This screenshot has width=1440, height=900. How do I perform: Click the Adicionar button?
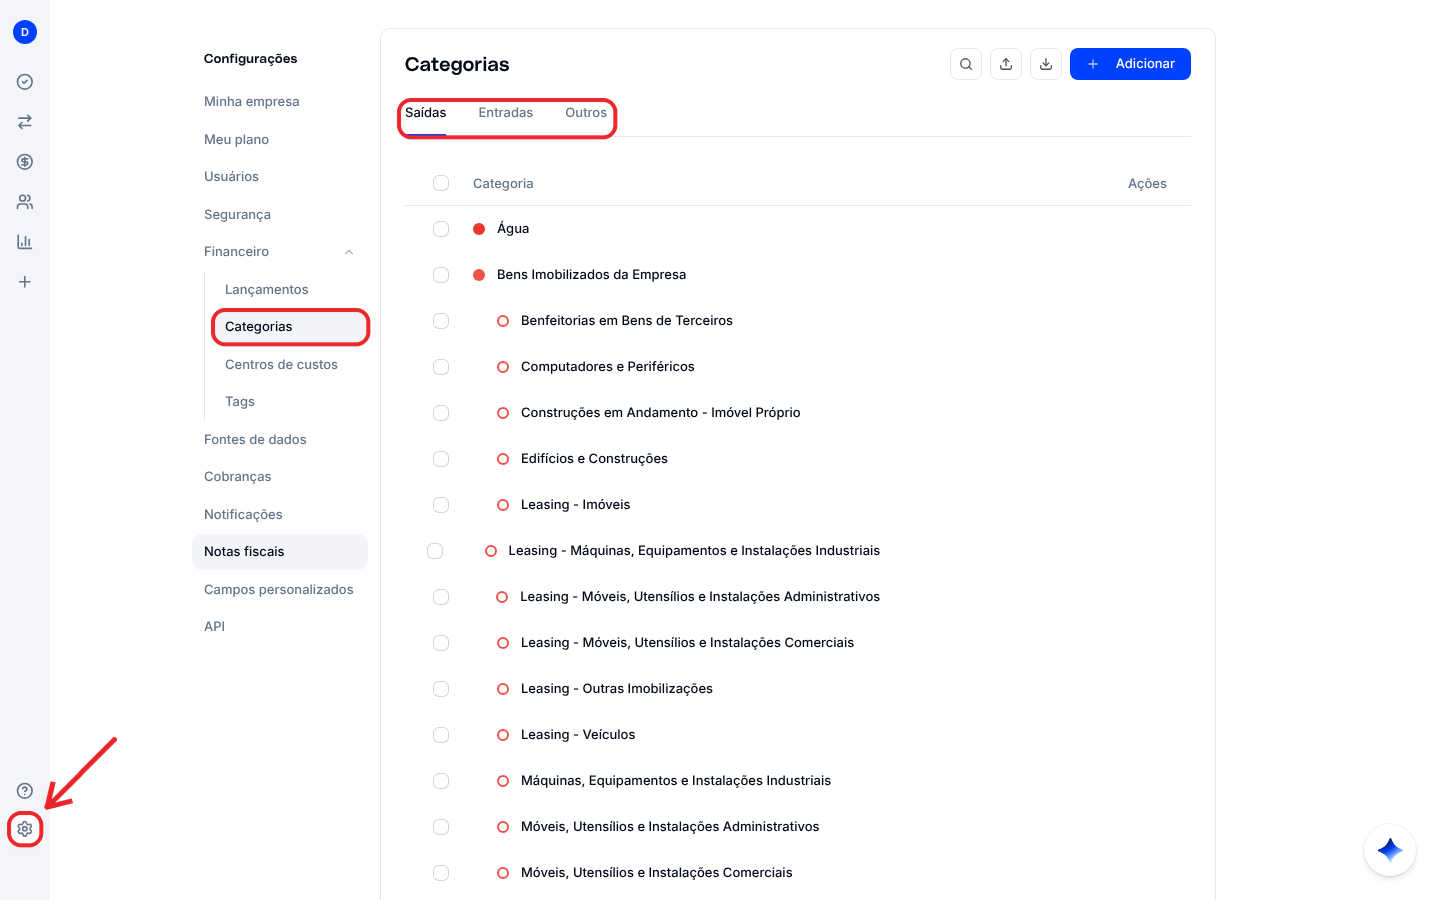[1130, 64]
